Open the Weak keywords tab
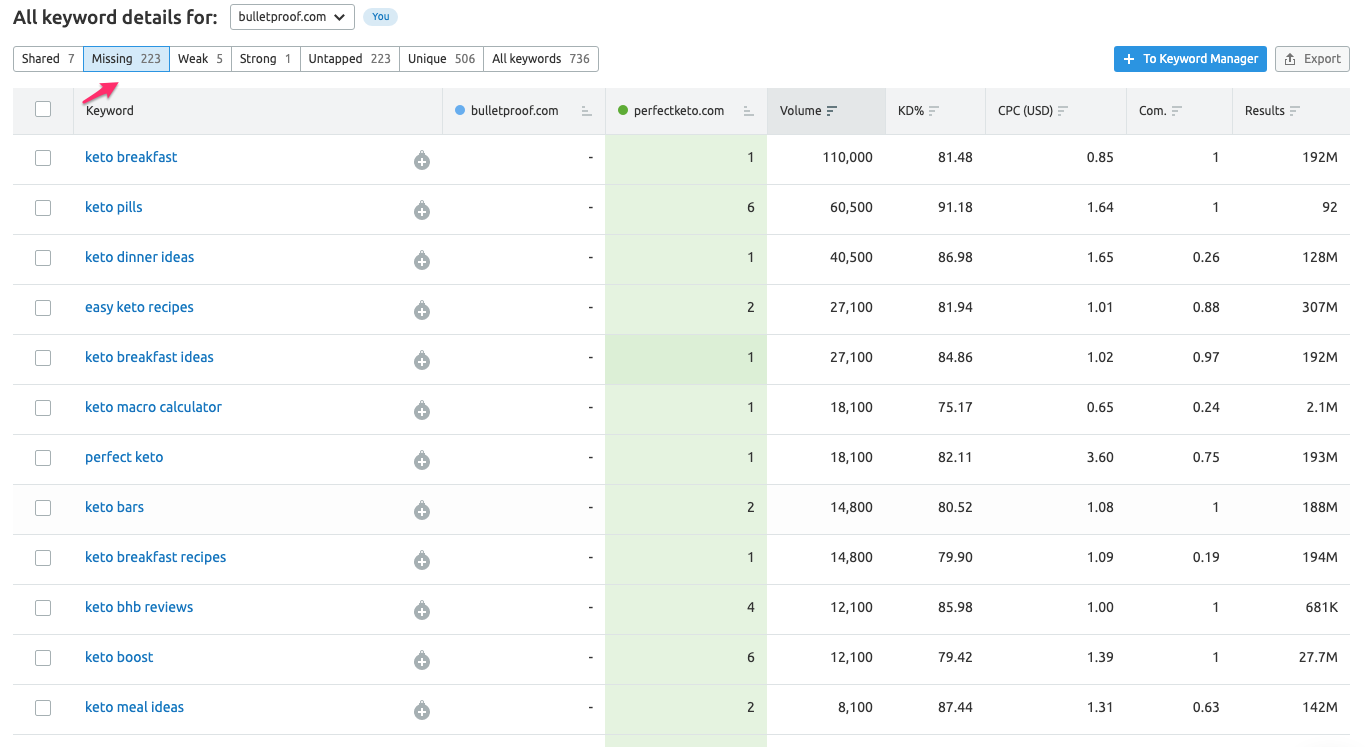 [200, 59]
